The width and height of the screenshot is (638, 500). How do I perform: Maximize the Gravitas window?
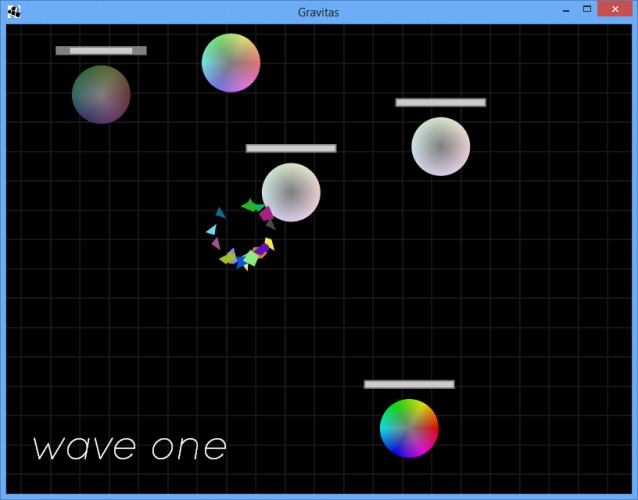(x=587, y=9)
